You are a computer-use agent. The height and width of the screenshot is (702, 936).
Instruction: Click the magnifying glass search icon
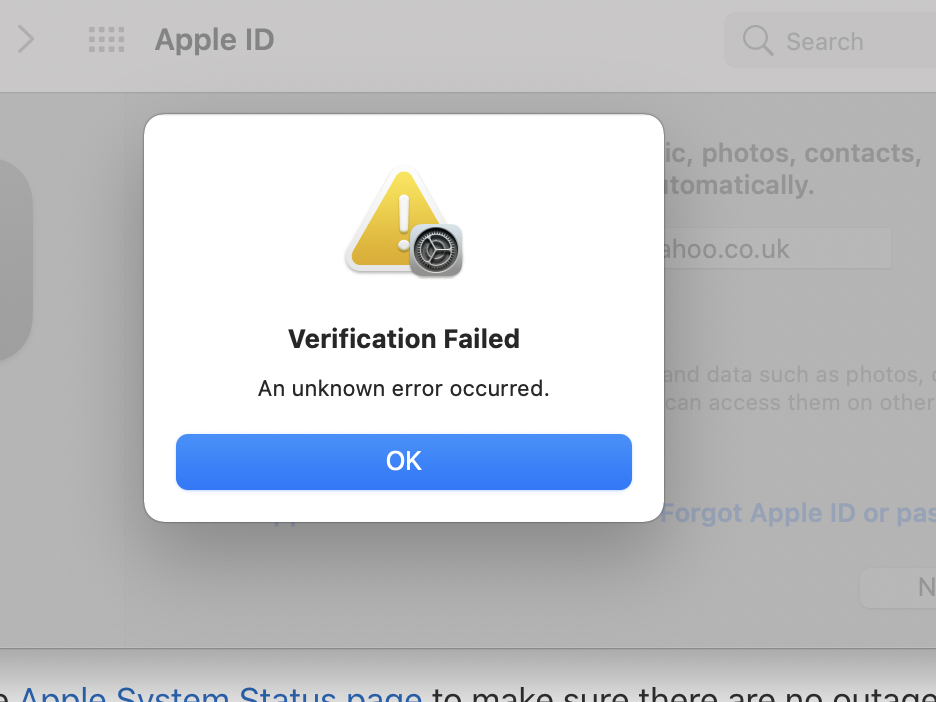[x=757, y=41]
